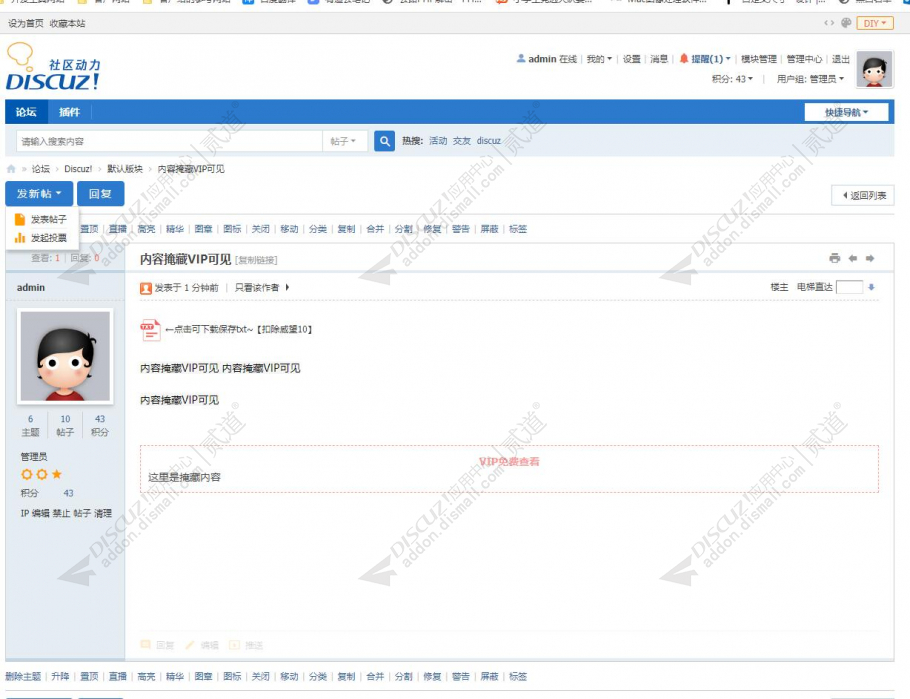Click the 只看该作者 link

coord(257,287)
